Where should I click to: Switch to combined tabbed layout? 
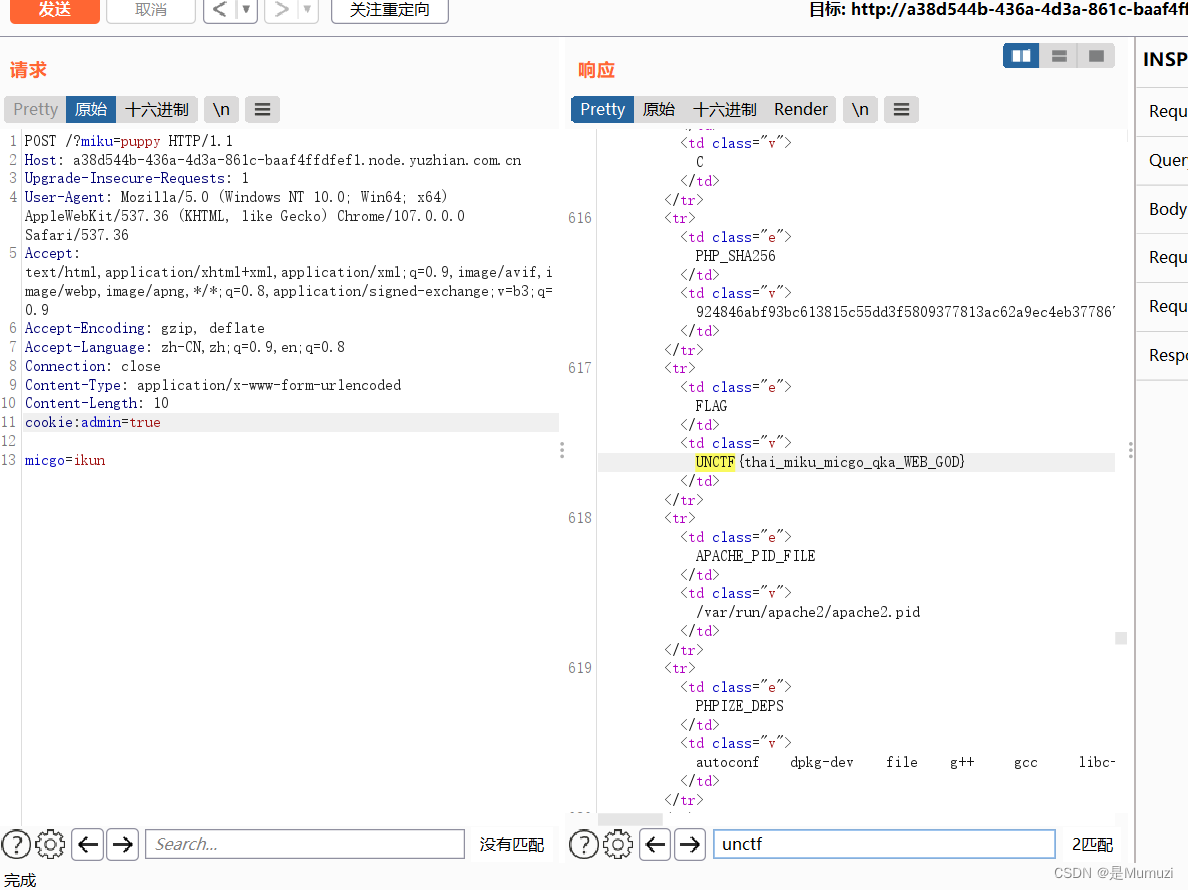1096,56
